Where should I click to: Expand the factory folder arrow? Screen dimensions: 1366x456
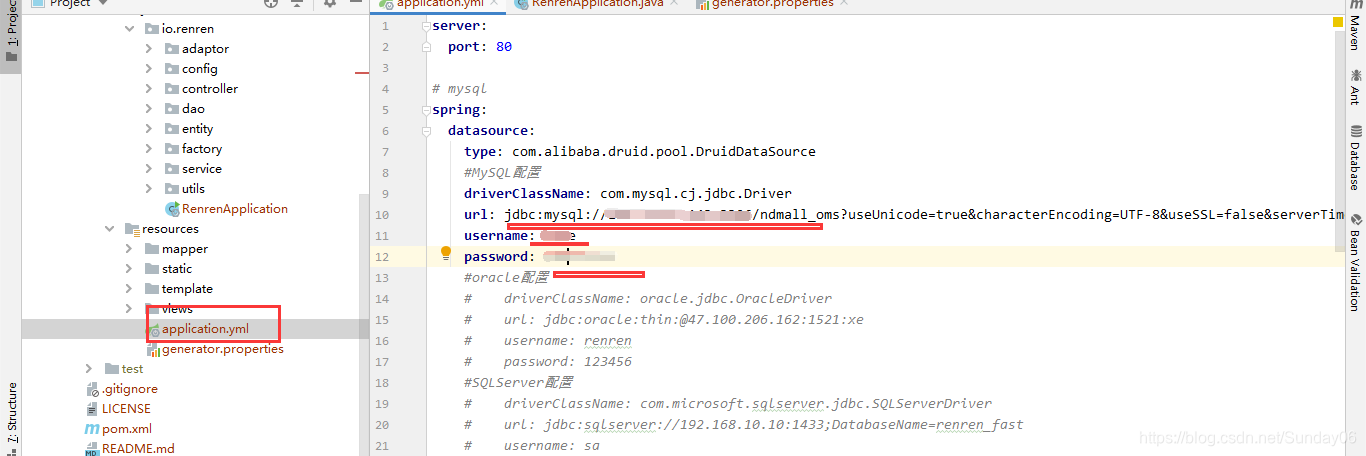click(149, 149)
